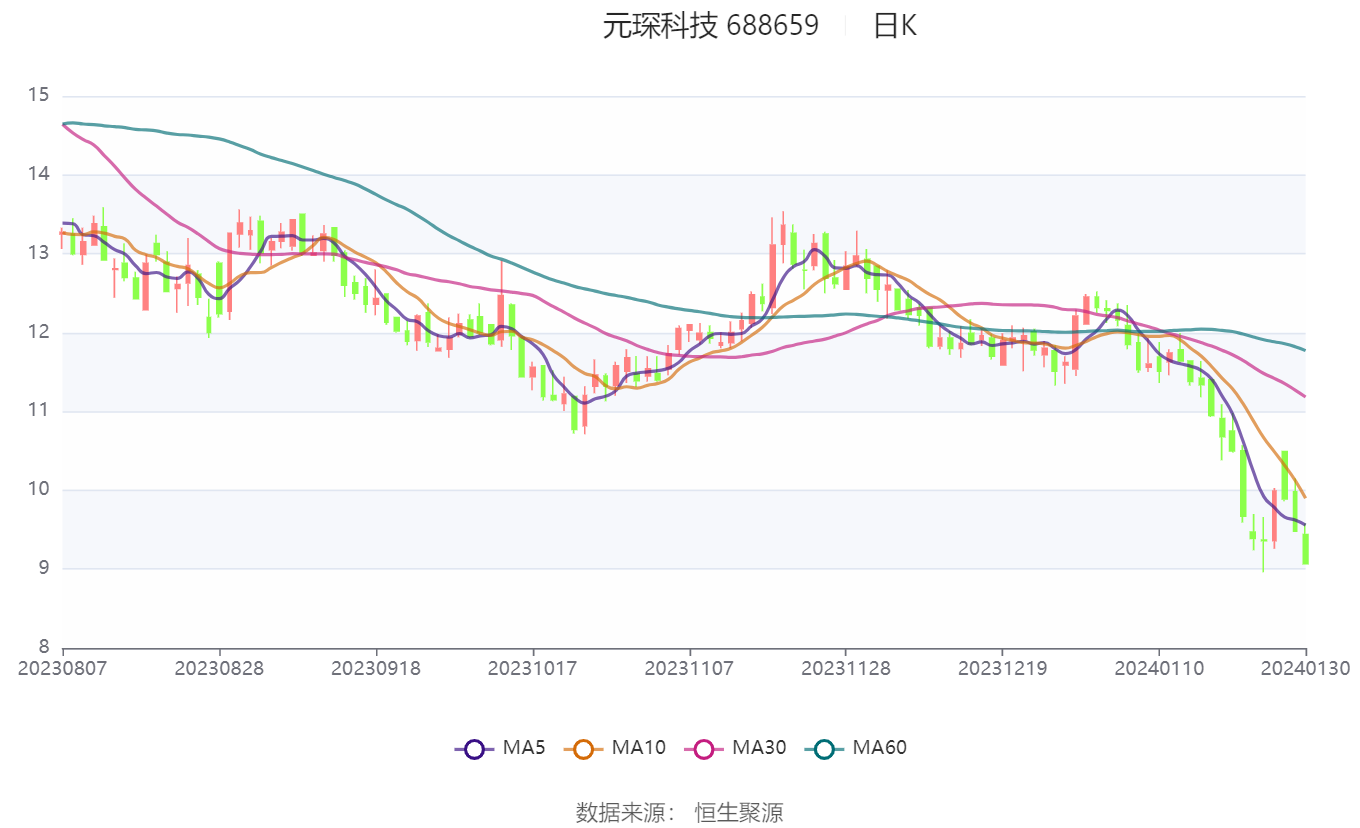Click y-axis value 12
The width and height of the screenshot is (1360, 828).
(x=39, y=333)
